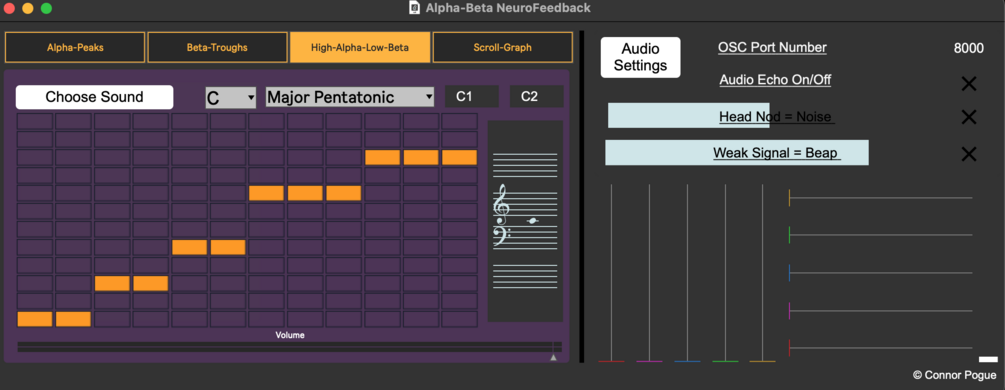This screenshot has width=1005, height=390.
Task: Click the C2 octave box
Action: pos(537,97)
